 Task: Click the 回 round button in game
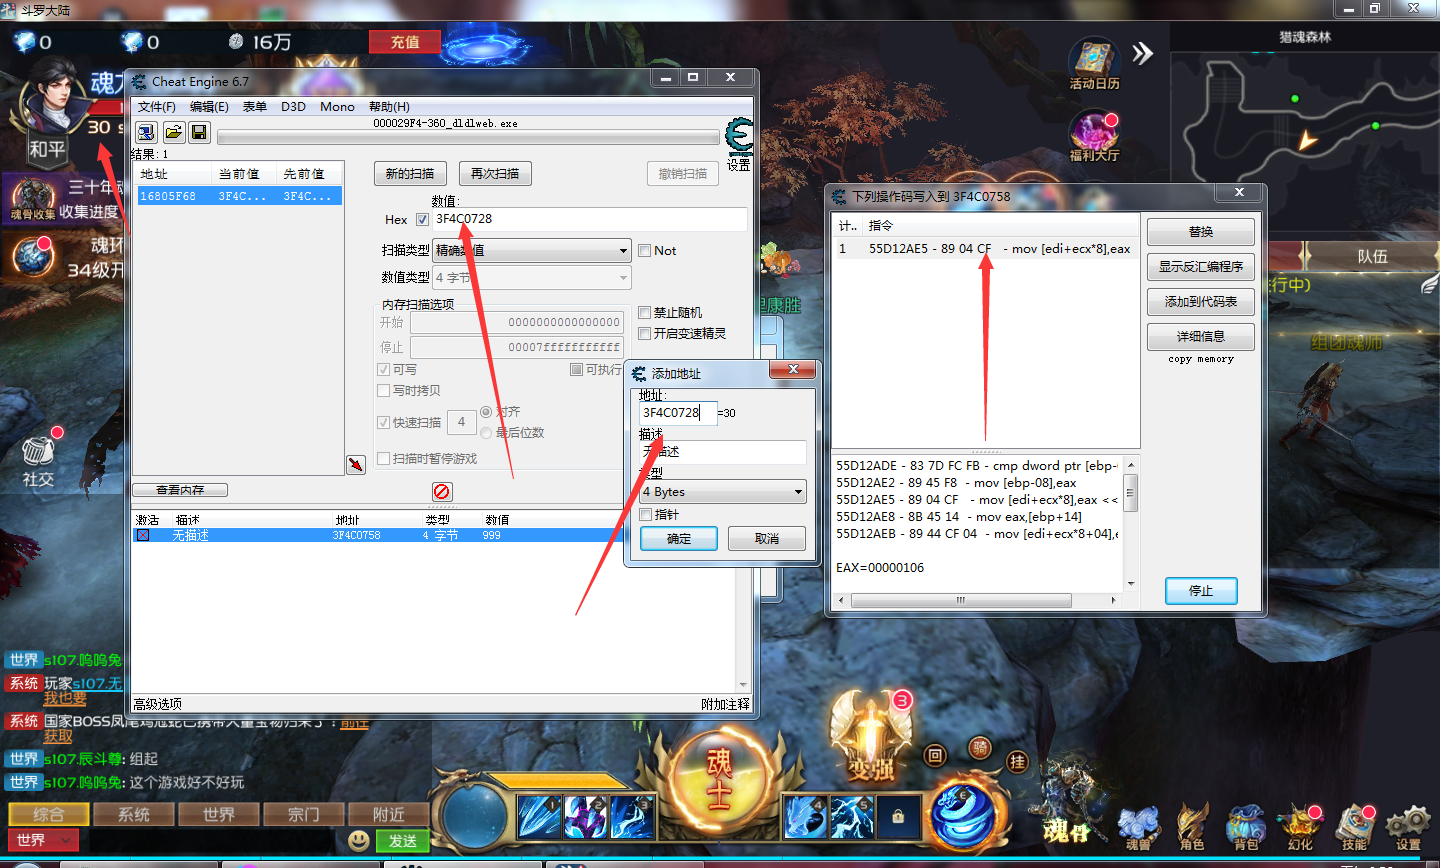coord(935,756)
